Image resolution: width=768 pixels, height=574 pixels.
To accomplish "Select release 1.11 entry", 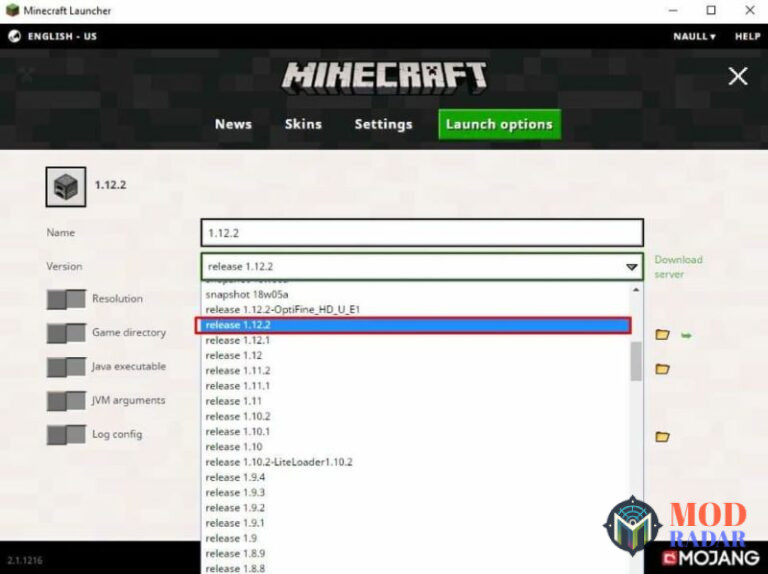I will [x=416, y=401].
